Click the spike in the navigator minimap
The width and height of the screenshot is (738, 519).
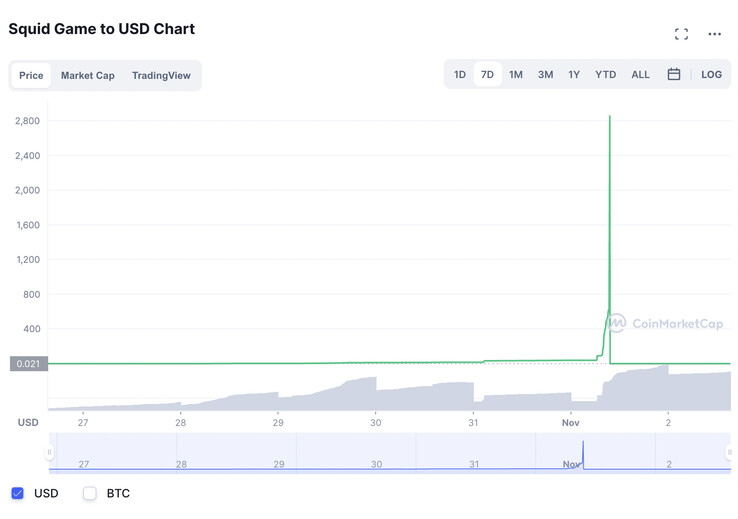pyautogui.click(x=583, y=455)
